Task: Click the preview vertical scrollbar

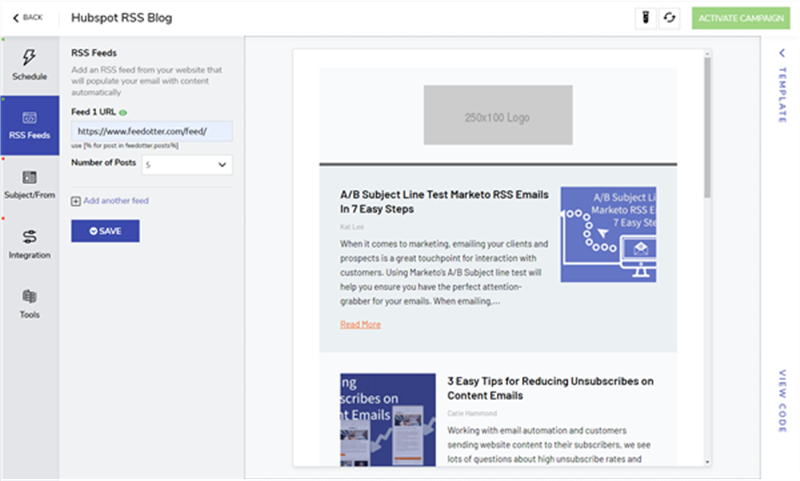Action: coord(707,128)
